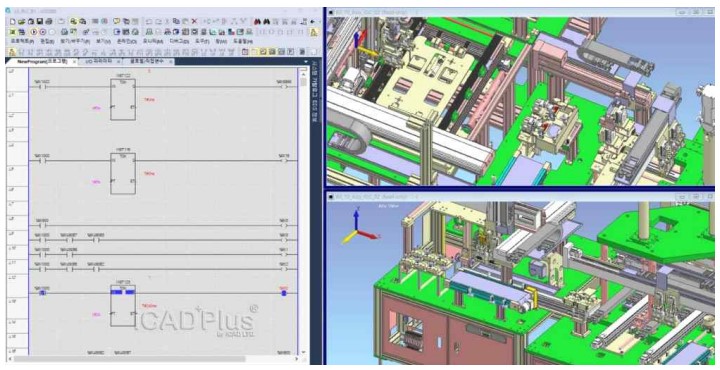The height and width of the screenshot is (370, 720).
Task: Delete selection with the red X icon
Action: click(x=194, y=21)
